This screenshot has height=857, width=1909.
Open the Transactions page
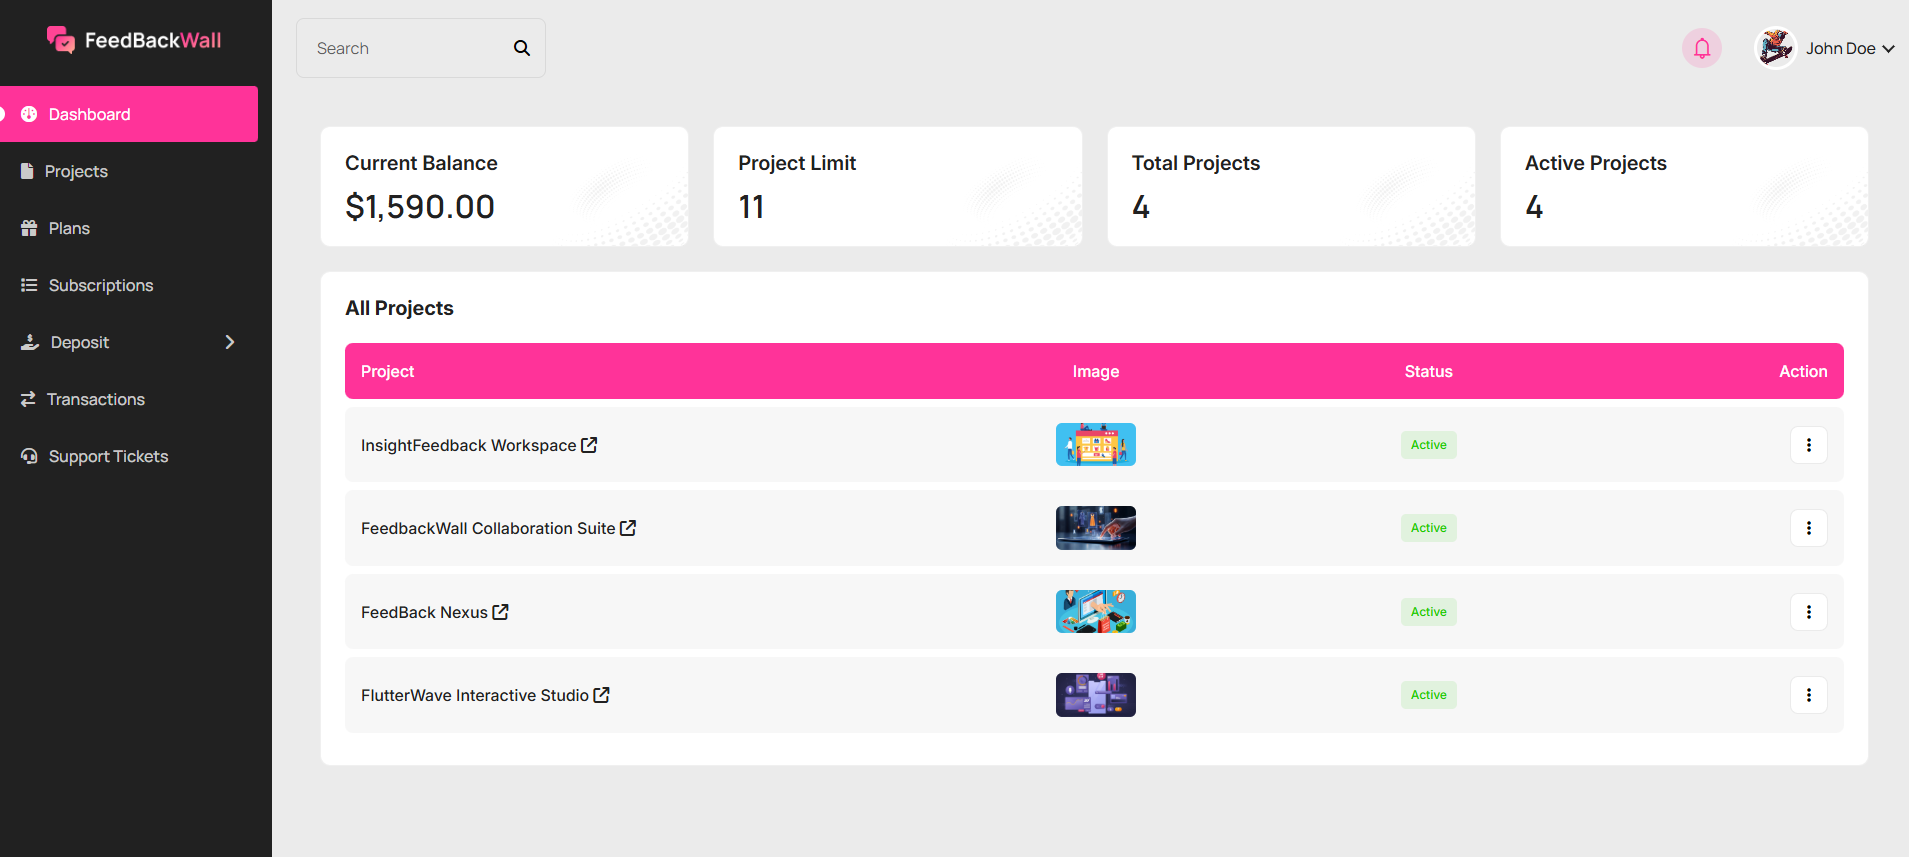(x=95, y=399)
